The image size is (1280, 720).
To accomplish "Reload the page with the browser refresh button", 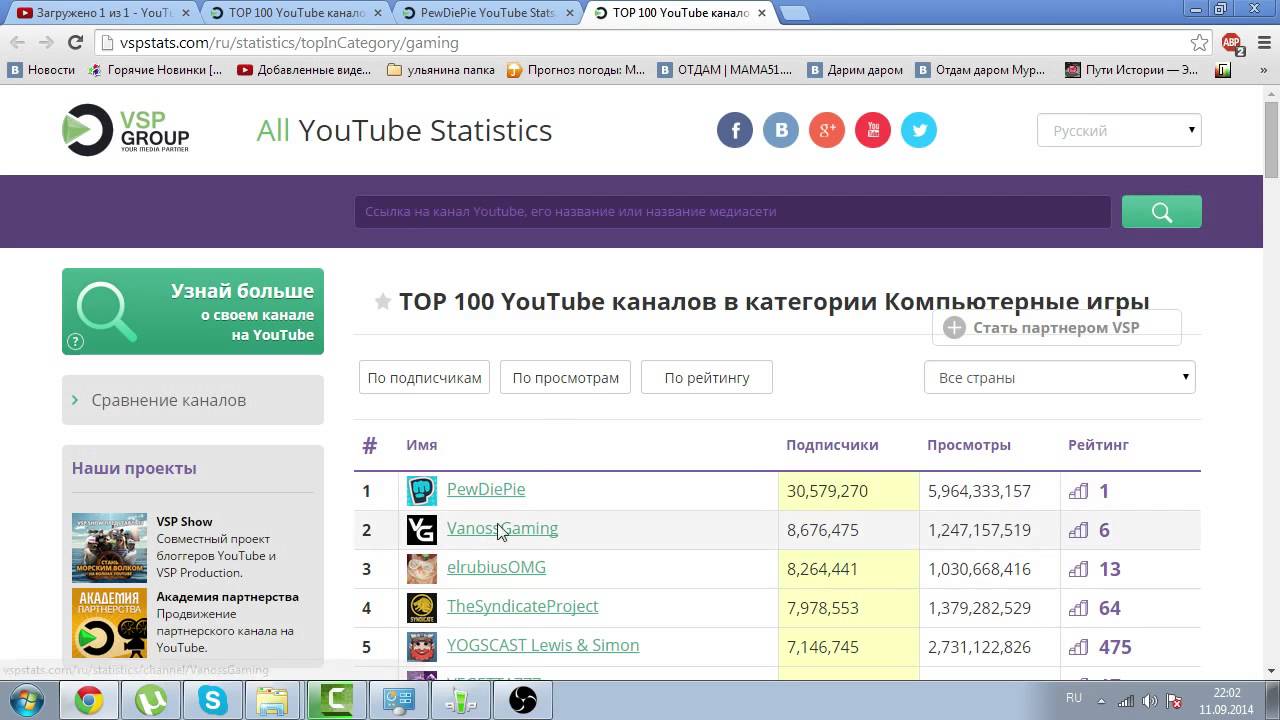I will pos(75,43).
